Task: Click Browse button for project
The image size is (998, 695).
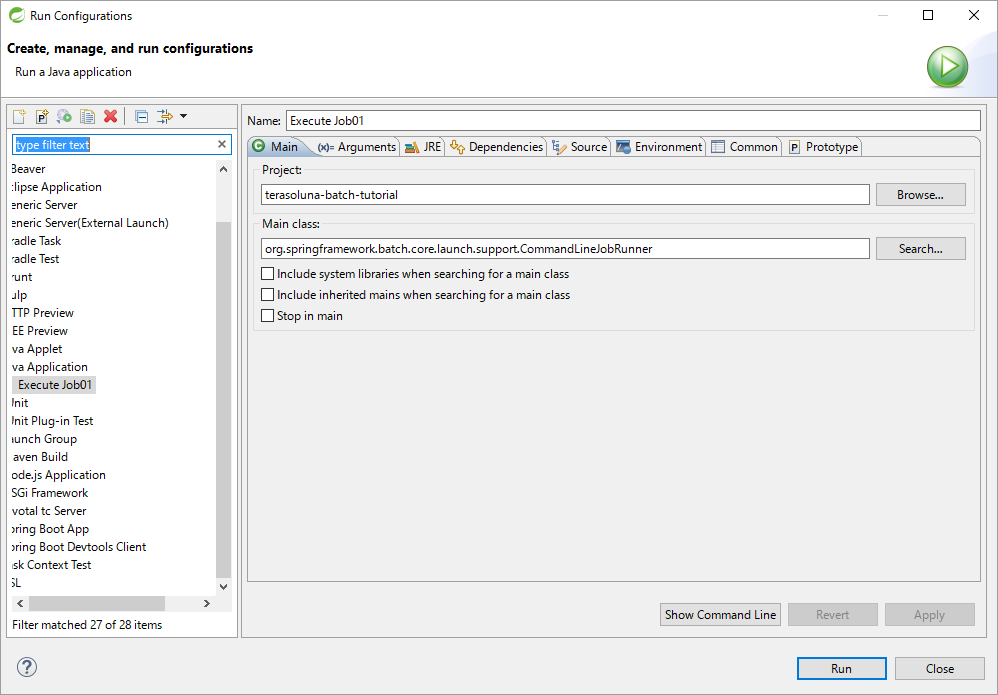Action: coord(920,195)
